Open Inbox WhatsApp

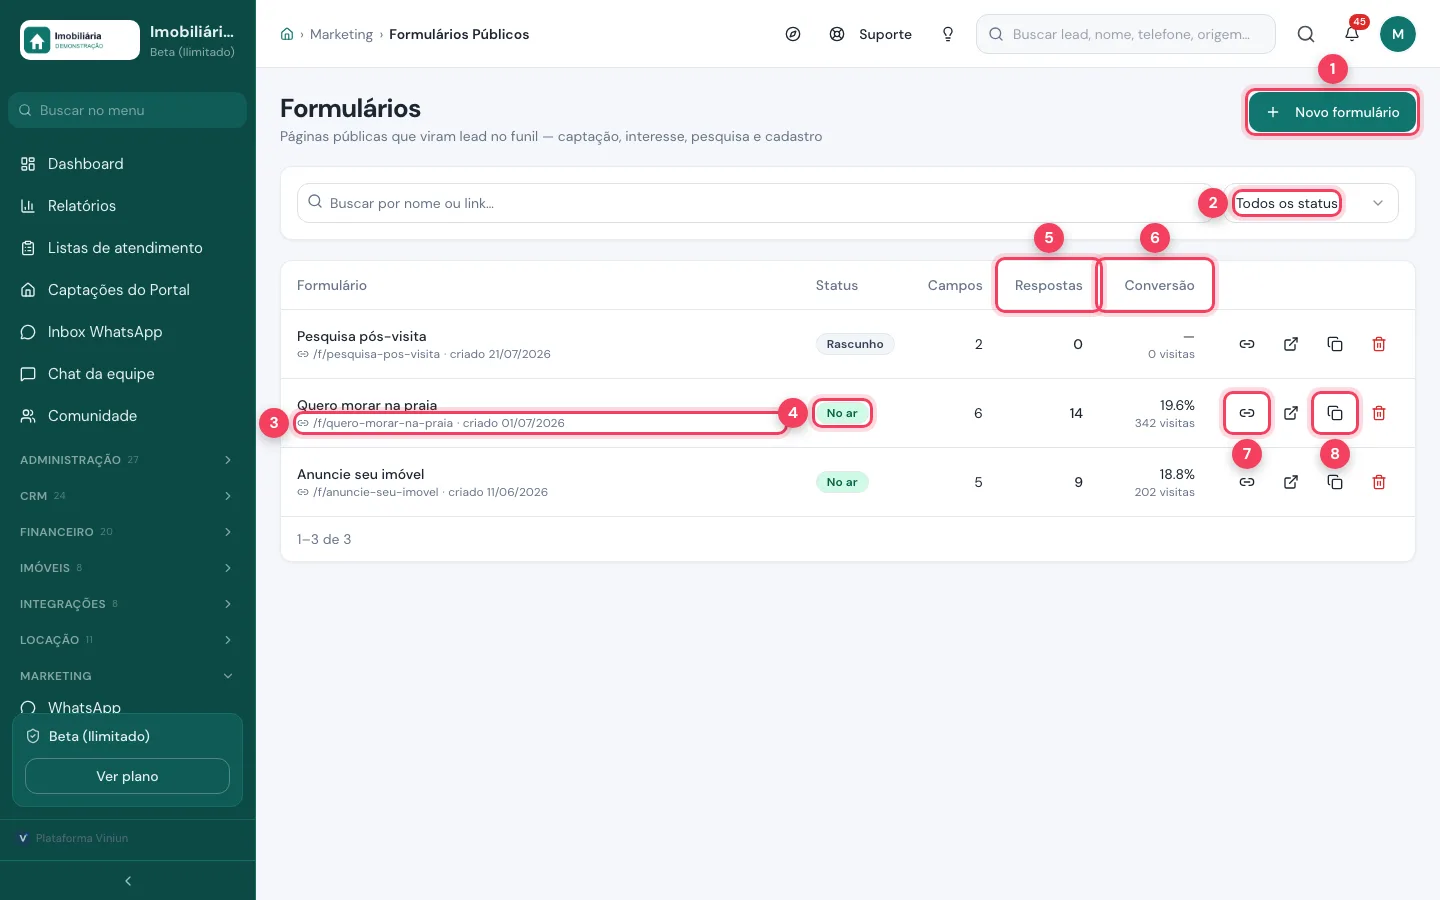pos(127,332)
